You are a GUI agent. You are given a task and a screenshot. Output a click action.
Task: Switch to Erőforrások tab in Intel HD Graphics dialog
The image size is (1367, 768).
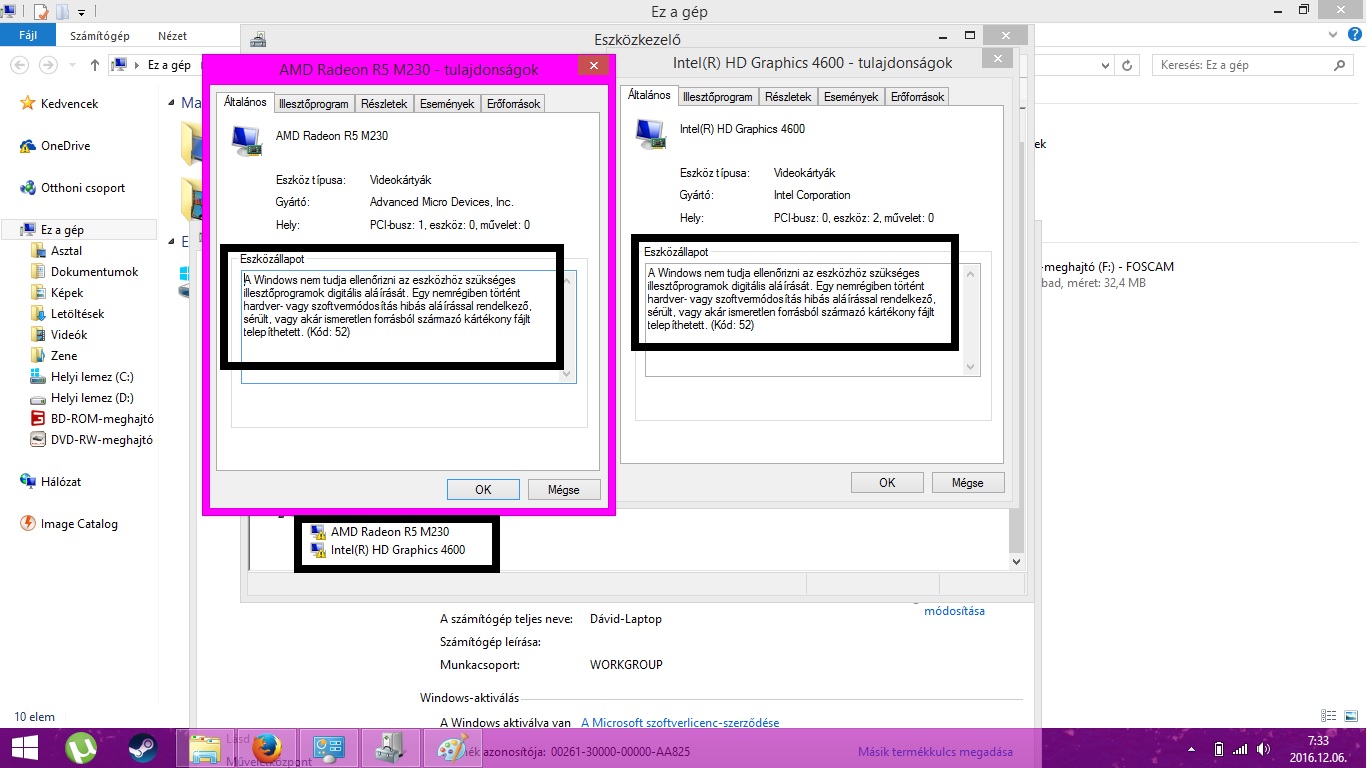pyautogui.click(x=917, y=97)
